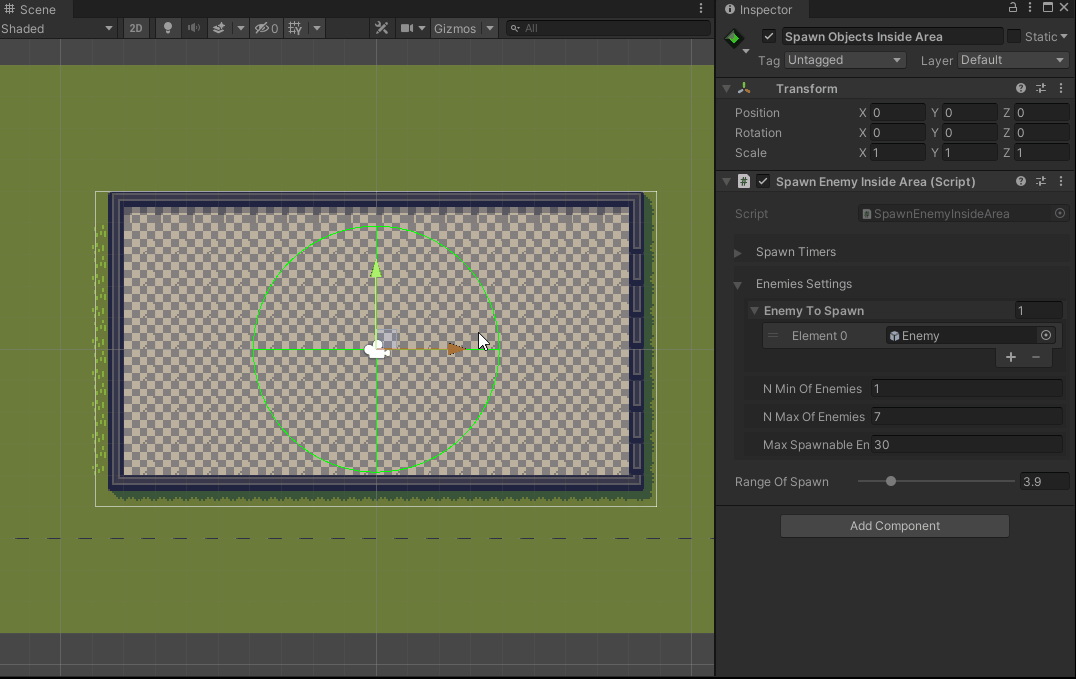Image resolution: width=1076 pixels, height=679 pixels.
Task: Click the scene grid visibility icon
Action: pos(295,29)
